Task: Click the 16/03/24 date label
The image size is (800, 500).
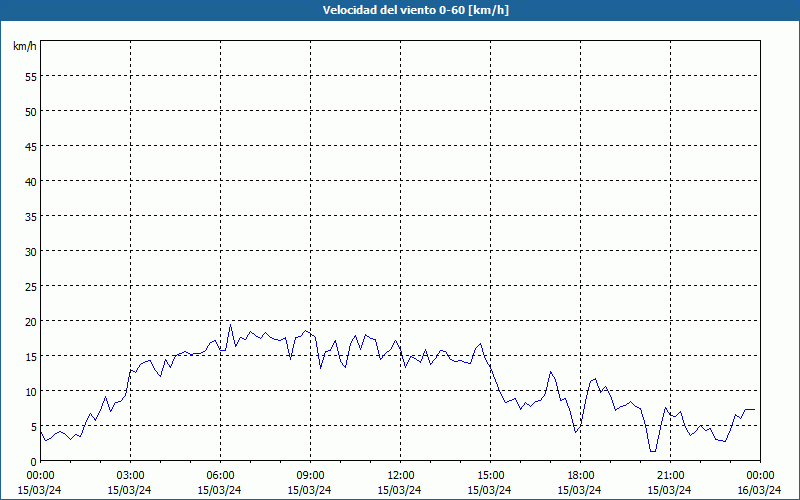Action: coord(758,489)
